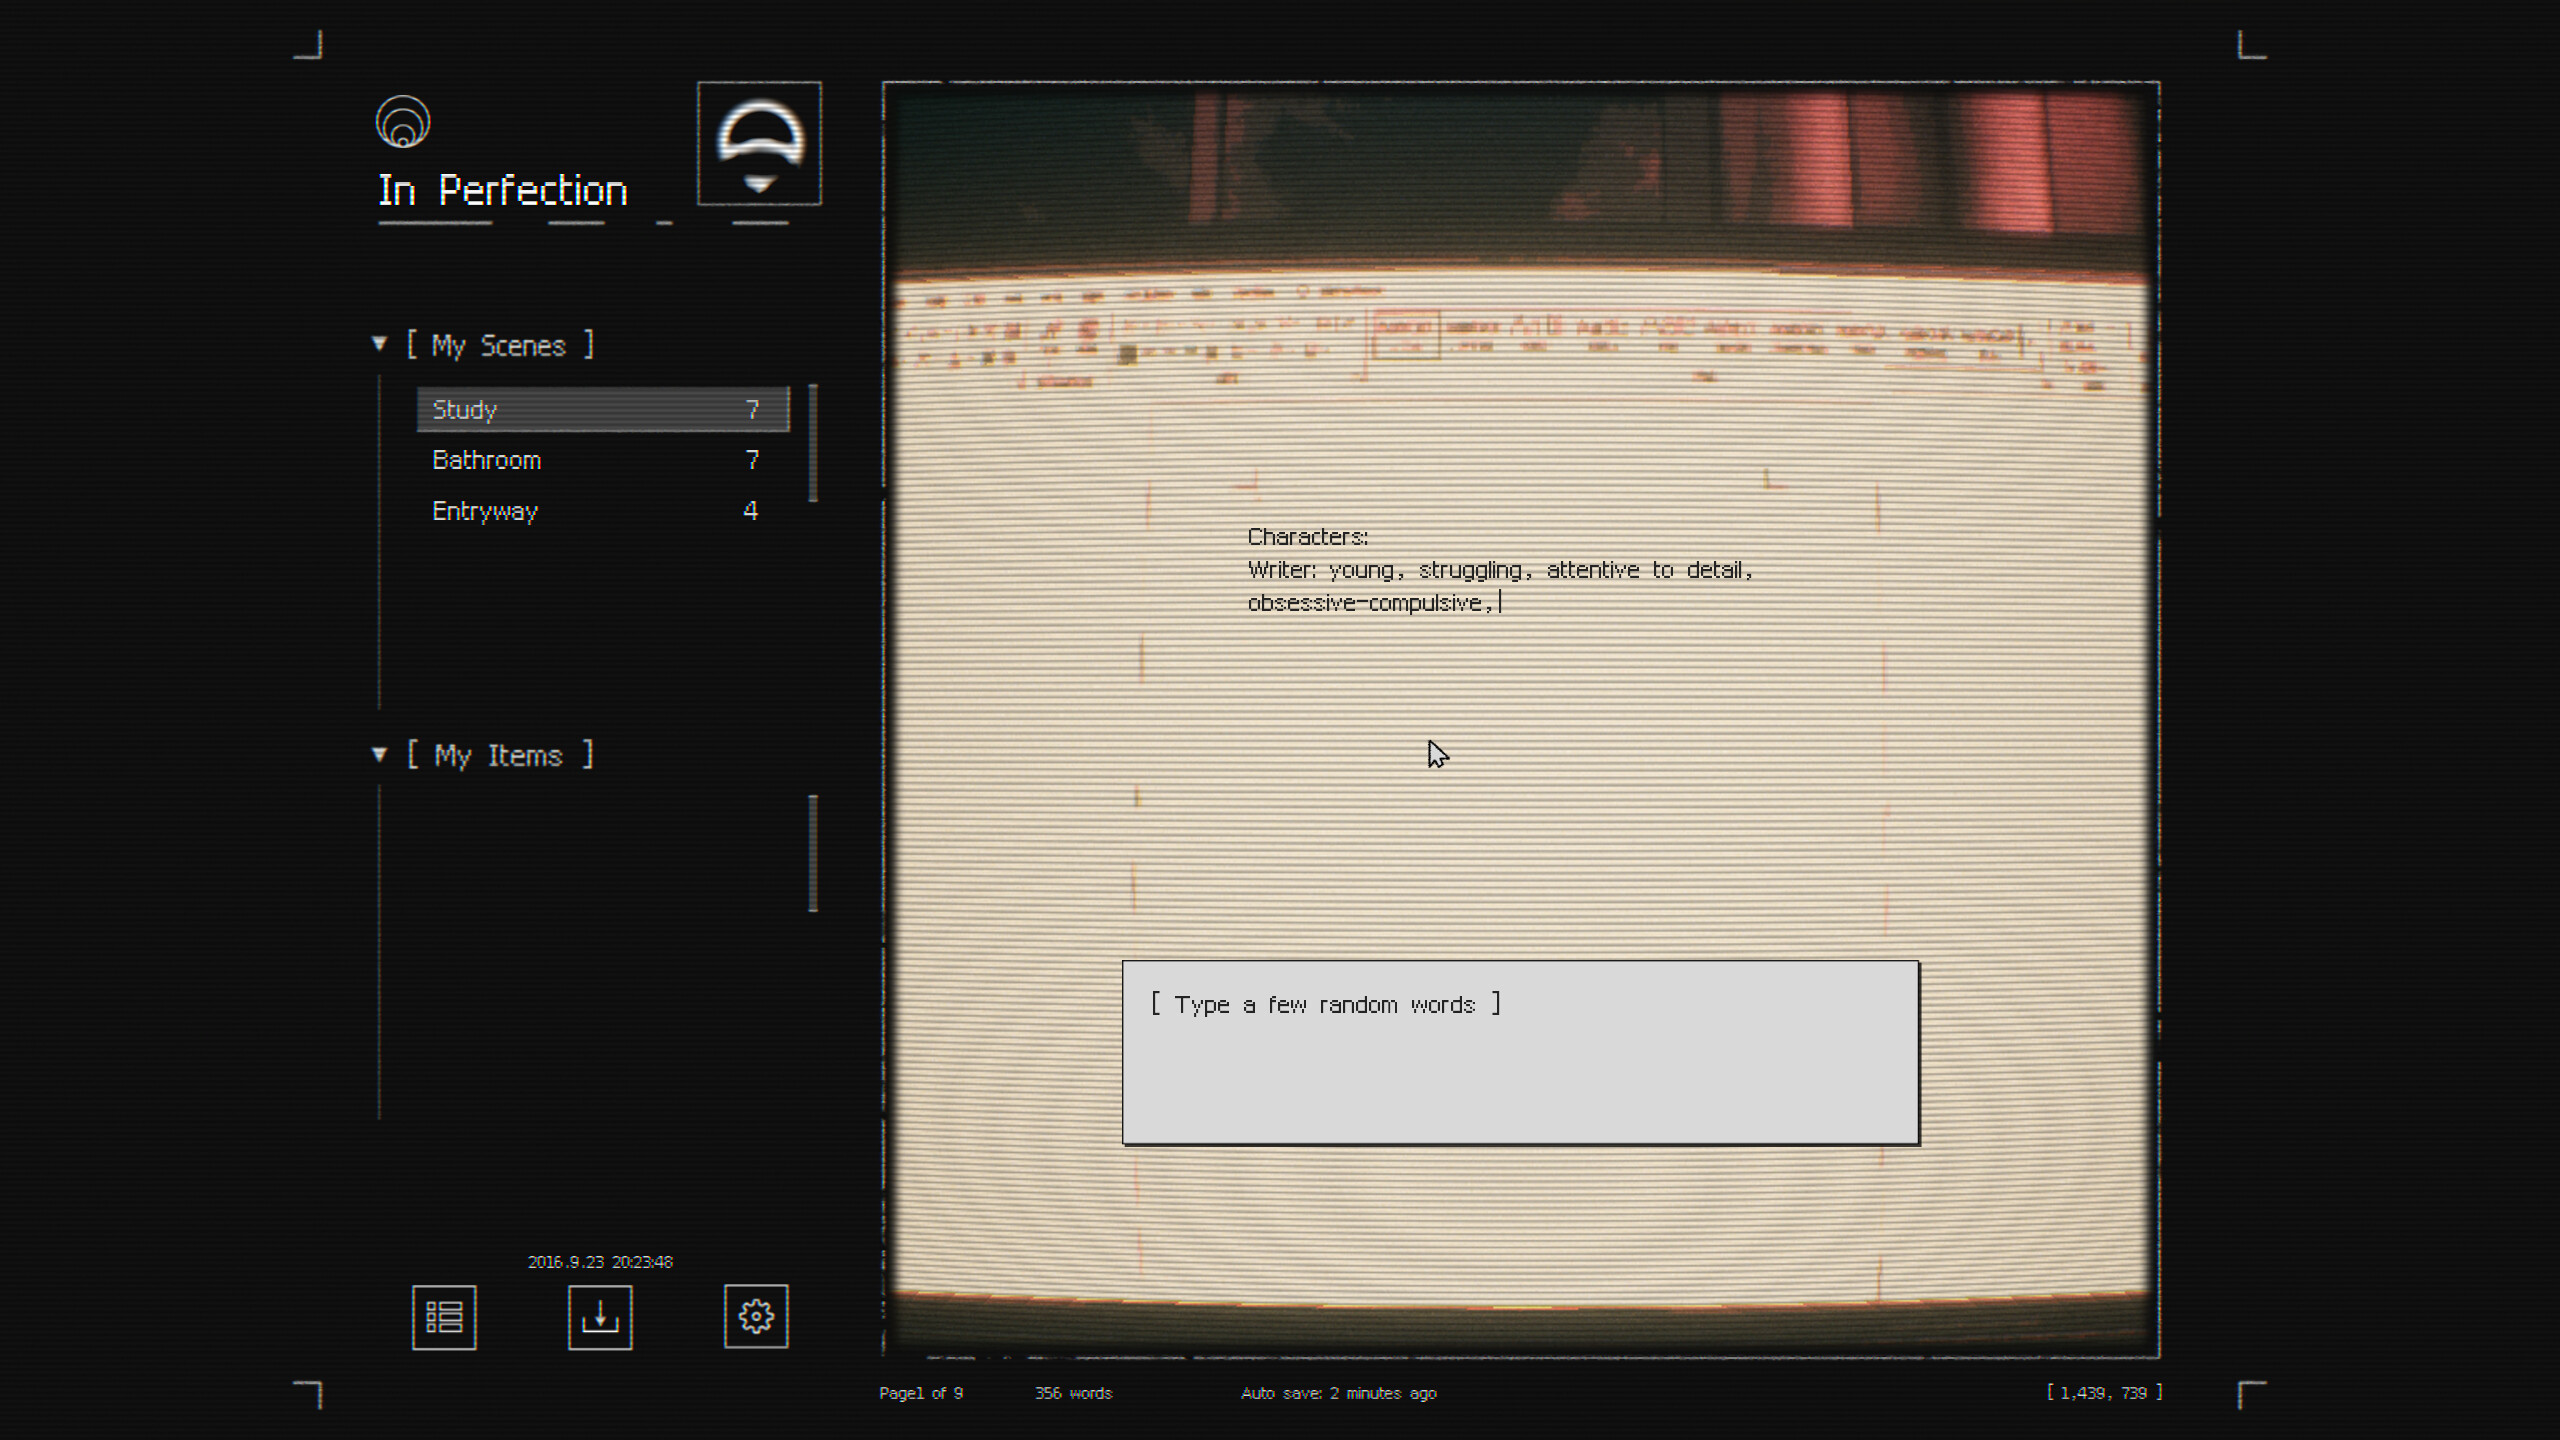
Task: Open the settings gear icon
Action: coord(756,1316)
